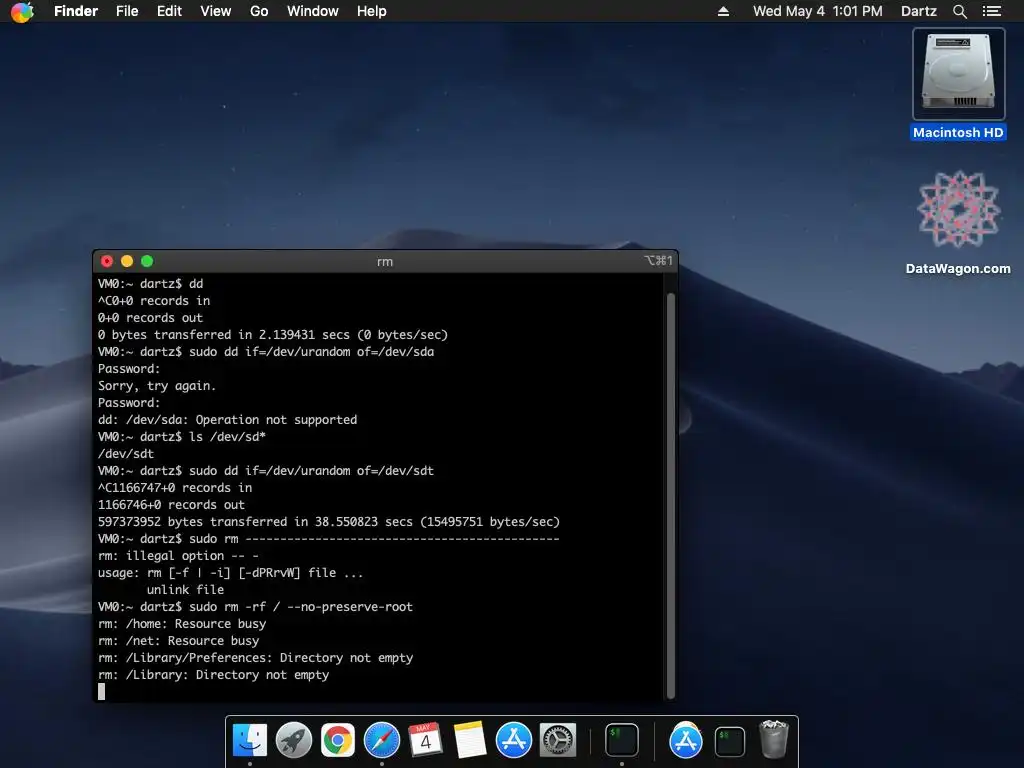This screenshot has width=1024, height=768.
Task: Click 'rm: /net: Resource busy' line
Action: coord(178,641)
